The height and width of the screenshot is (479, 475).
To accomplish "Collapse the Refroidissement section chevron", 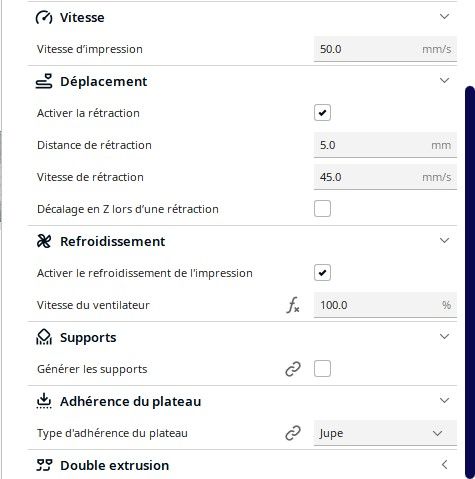I will coord(445,241).
